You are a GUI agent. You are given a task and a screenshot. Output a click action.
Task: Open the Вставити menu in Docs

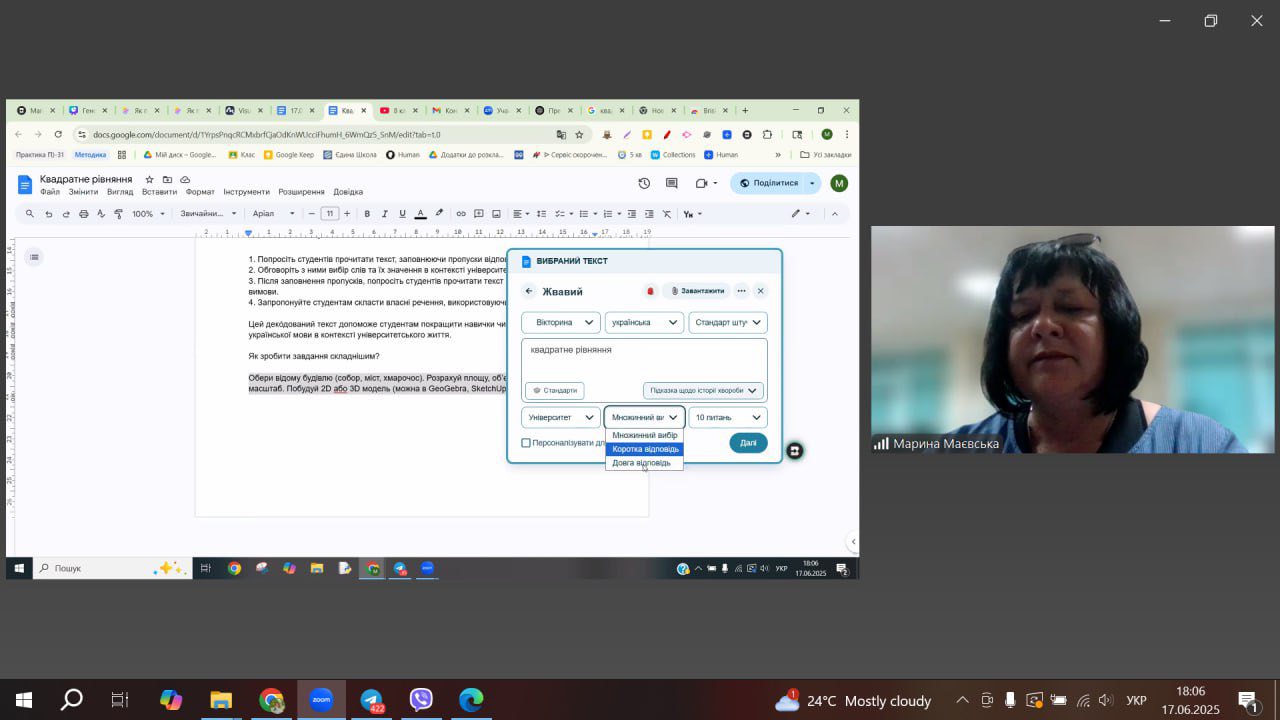(x=160, y=192)
